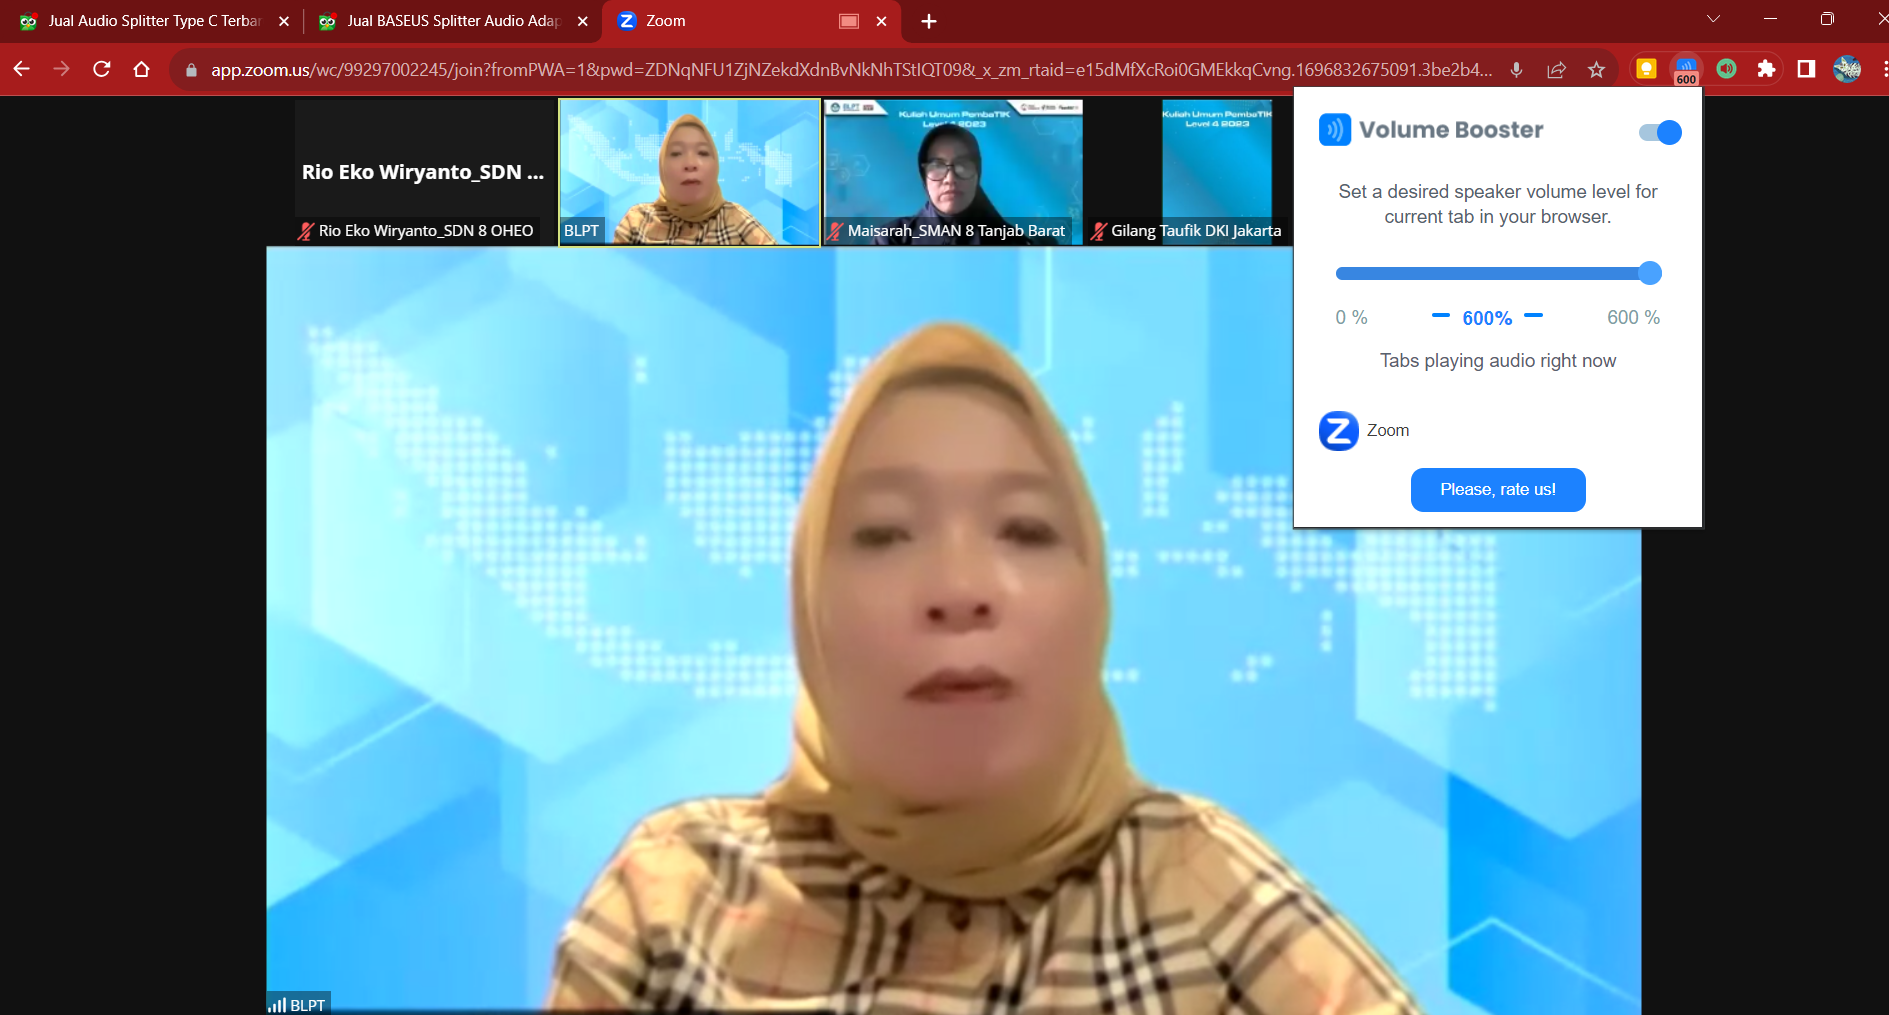
Task: Switch to Jual Audio Splitter Type C tab
Action: coord(154,21)
